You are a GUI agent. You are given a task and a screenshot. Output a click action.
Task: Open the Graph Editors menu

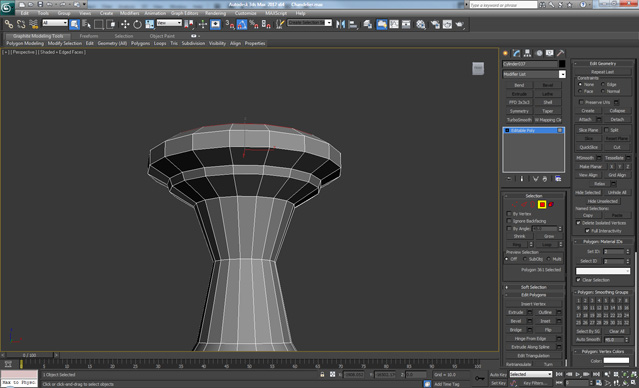pyautogui.click(x=184, y=13)
